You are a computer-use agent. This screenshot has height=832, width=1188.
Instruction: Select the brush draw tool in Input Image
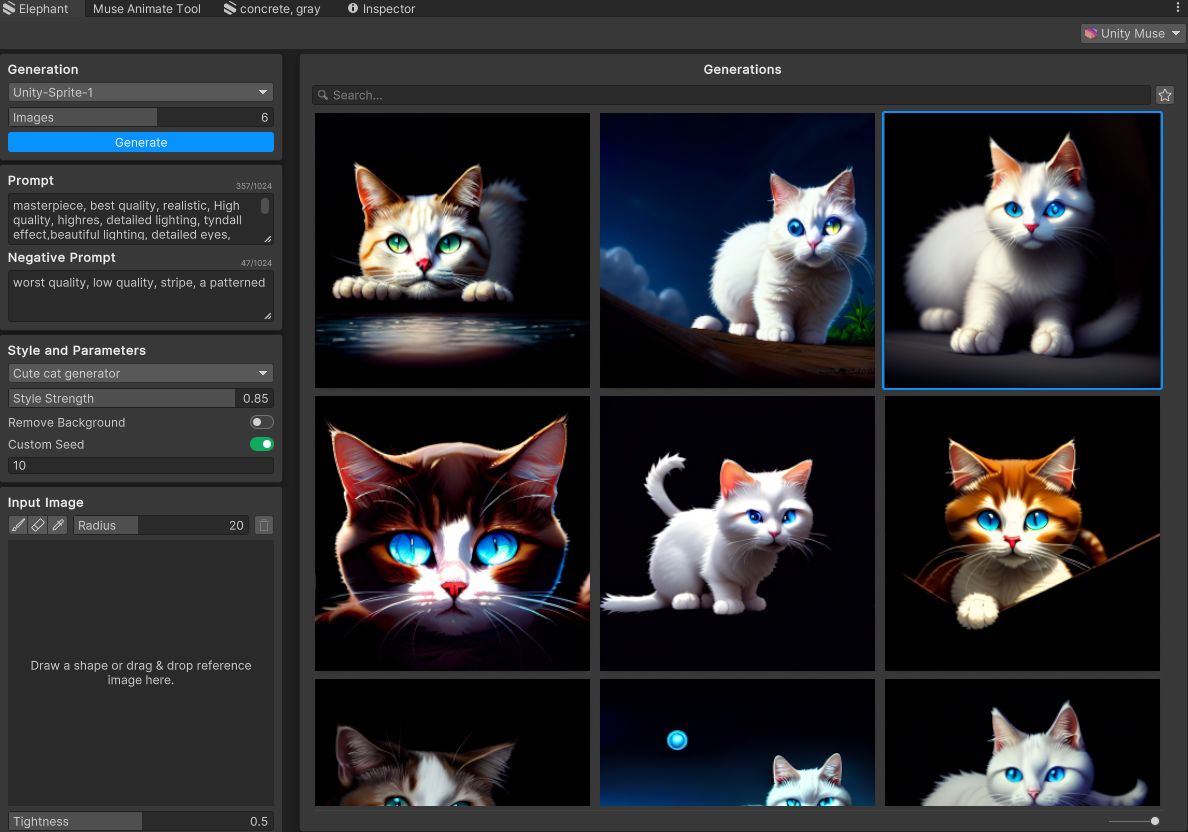(x=17, y=525)
